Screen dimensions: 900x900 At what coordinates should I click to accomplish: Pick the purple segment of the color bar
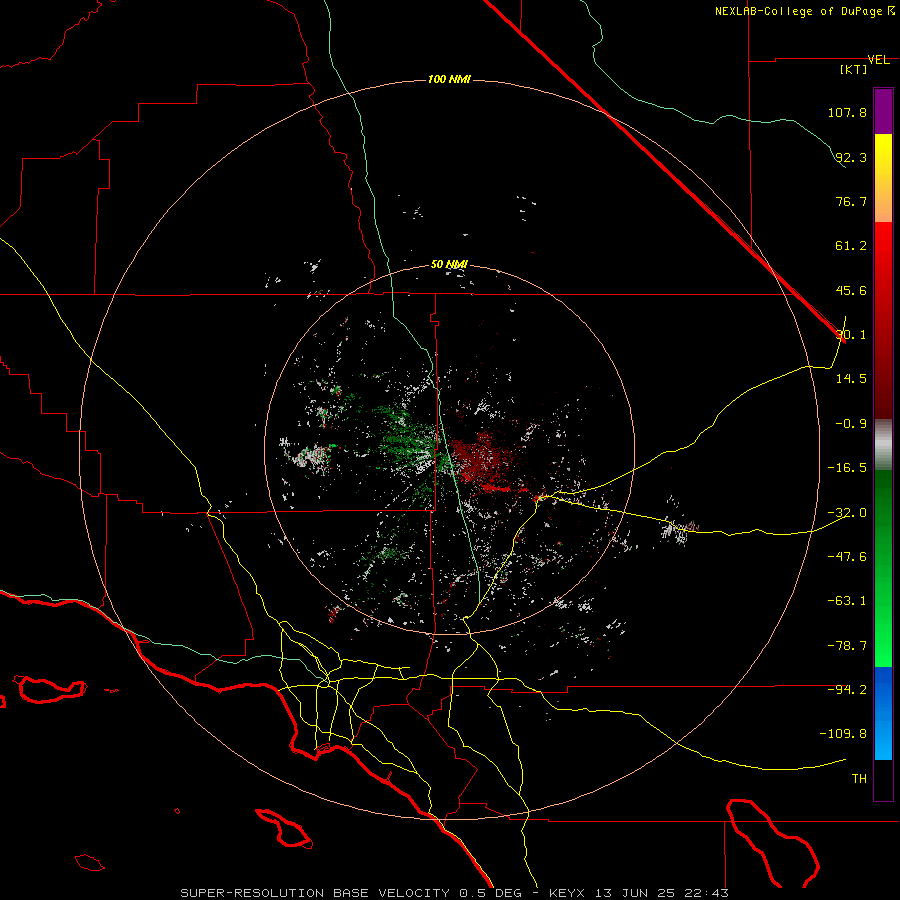tap(883, 111)
